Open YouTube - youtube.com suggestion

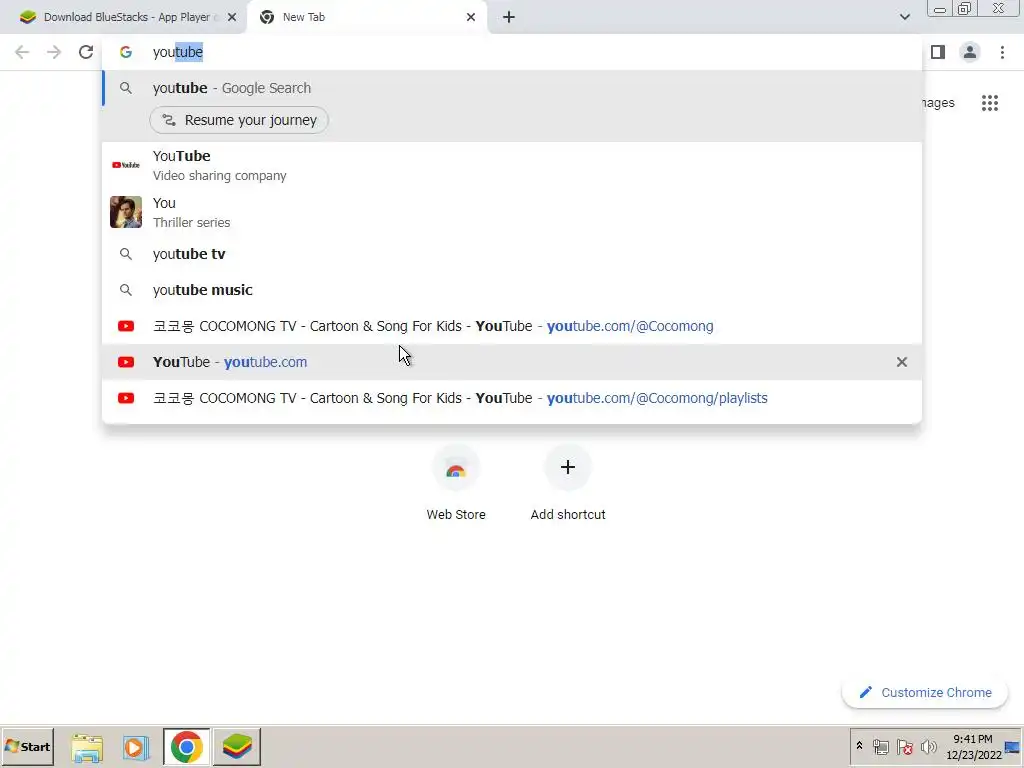(x=512, y=362)
